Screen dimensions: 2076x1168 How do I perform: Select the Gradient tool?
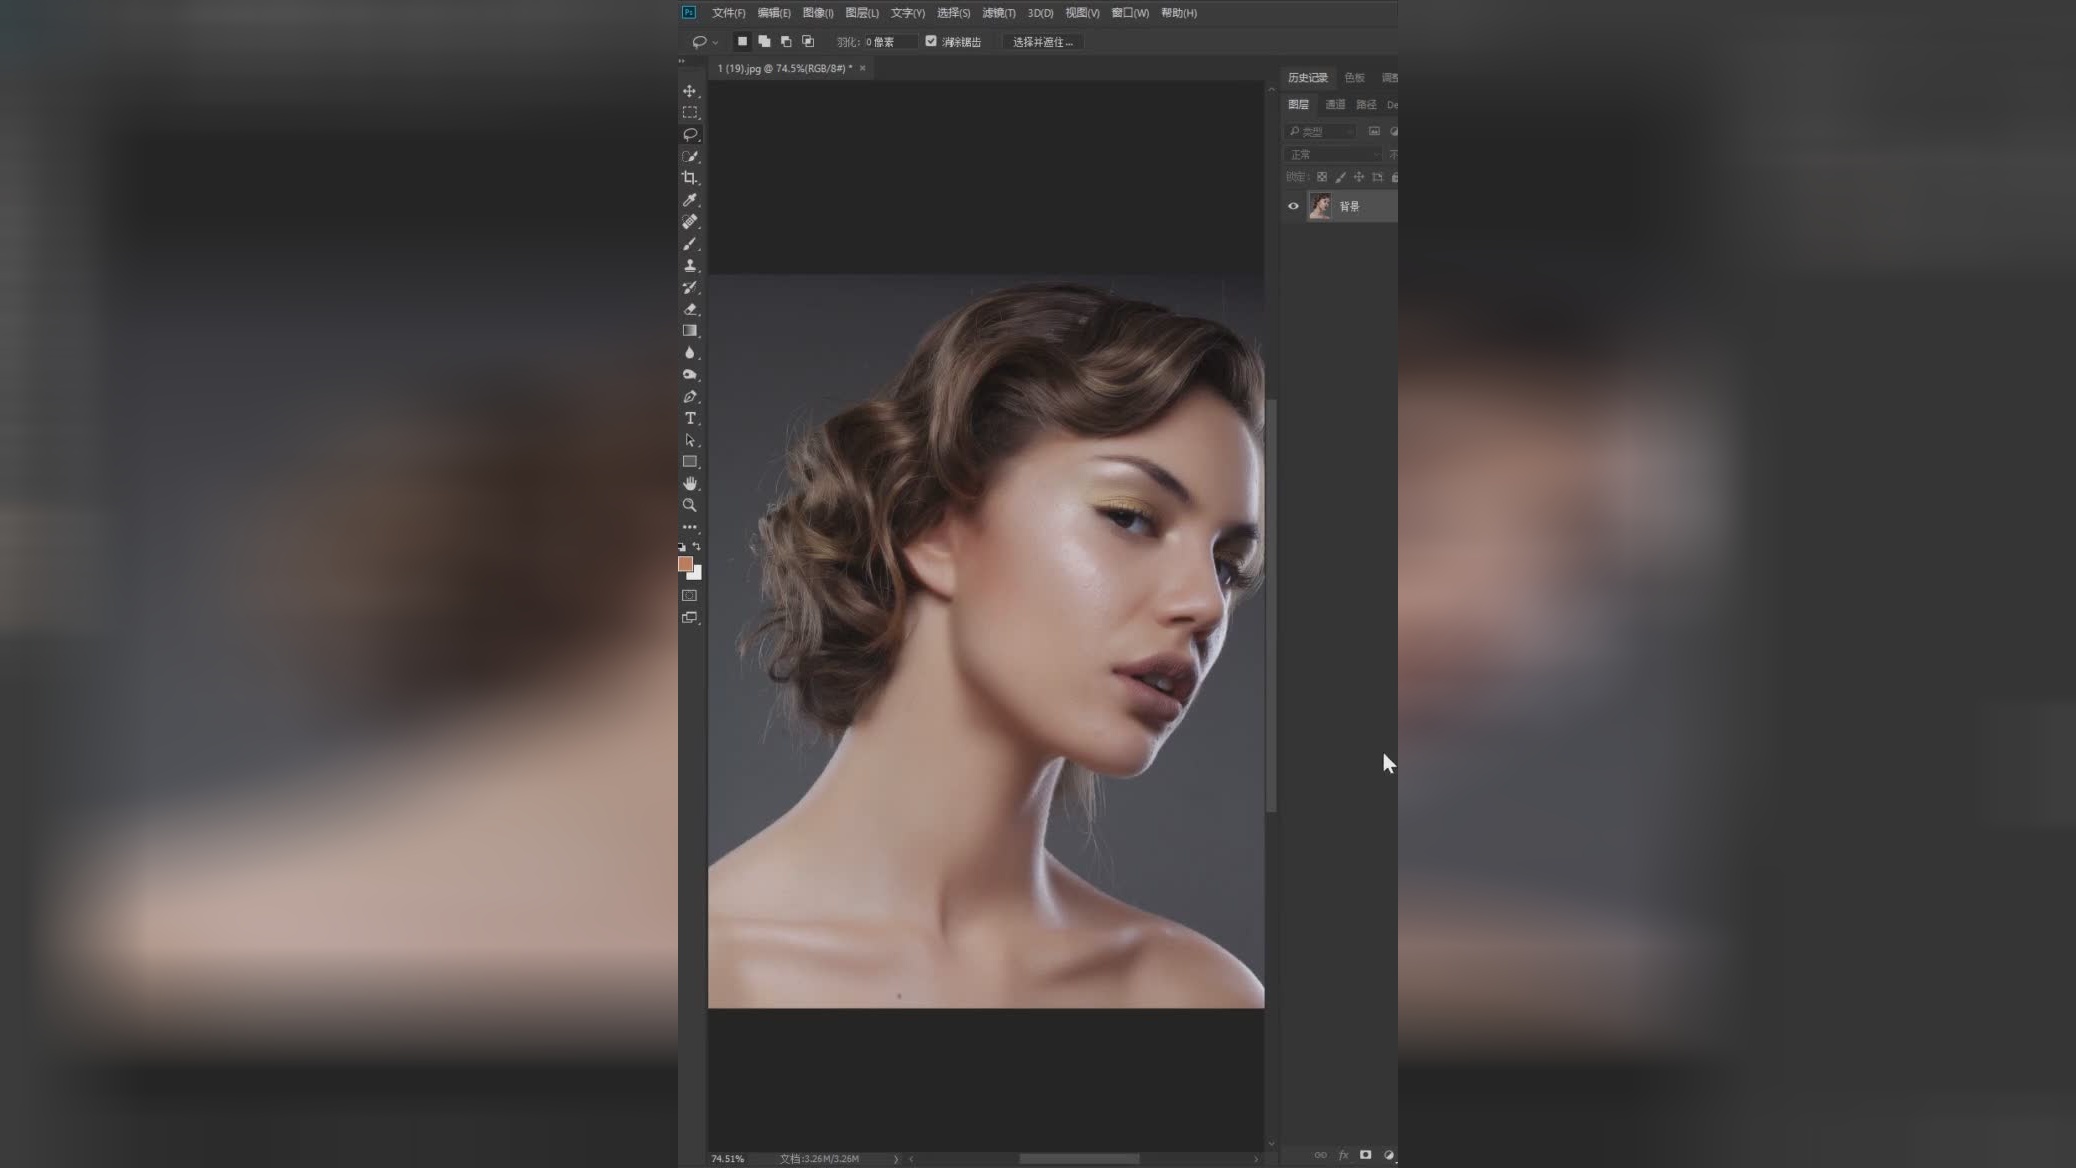click(x=690, y=331)
